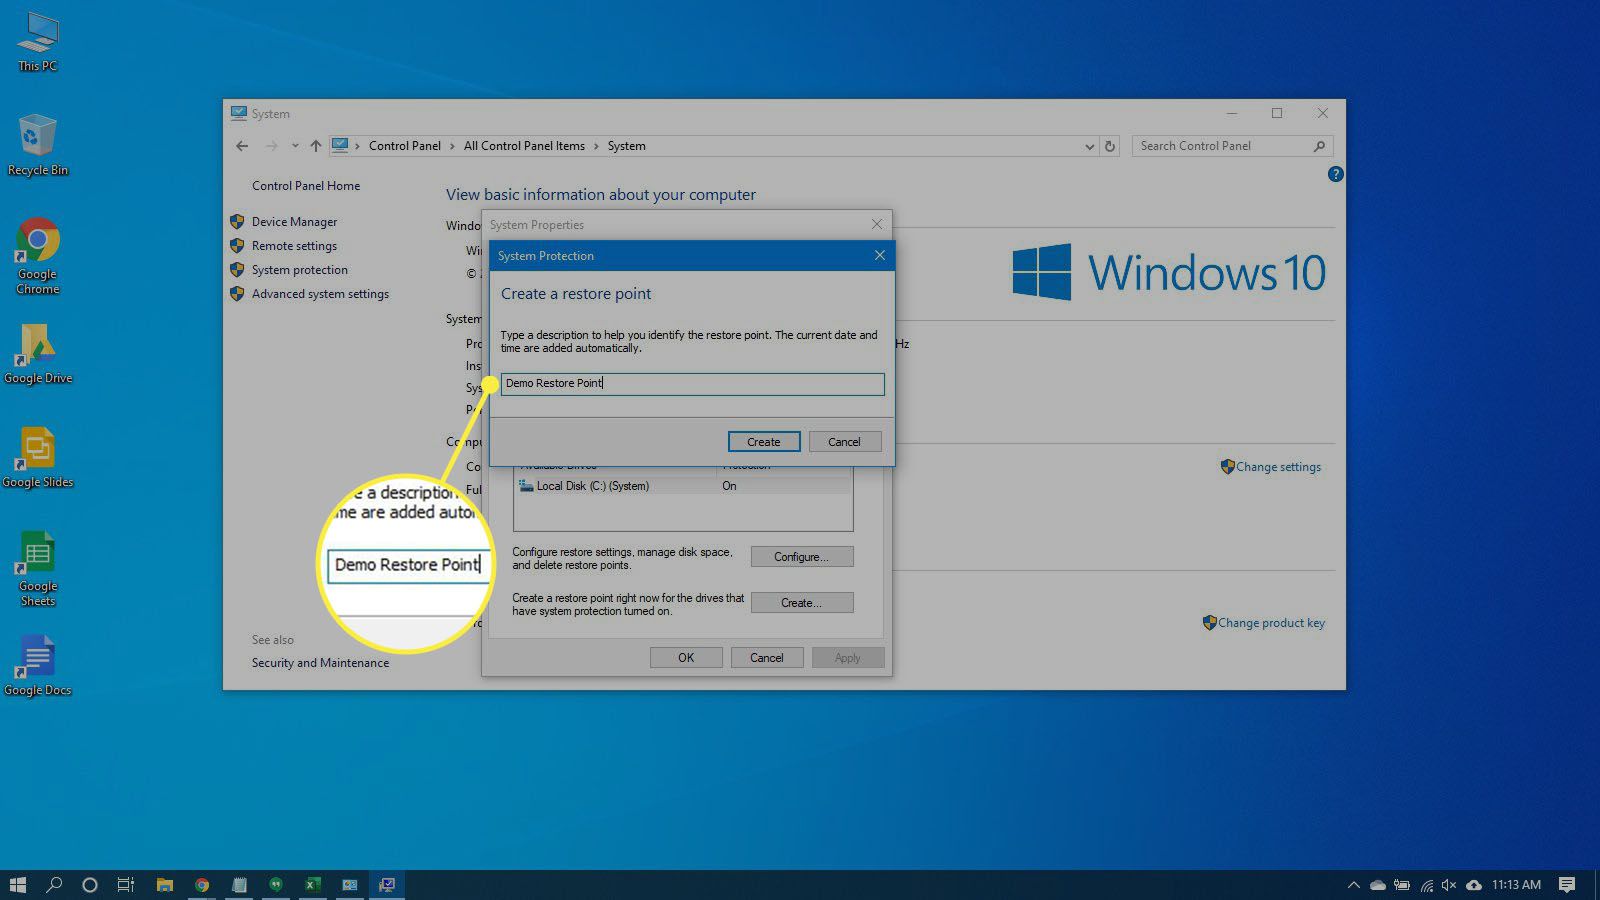This screenshot has width=1600, height=900.
Task: Unmute via the volume tray icon
Action: click(1449, 884)
